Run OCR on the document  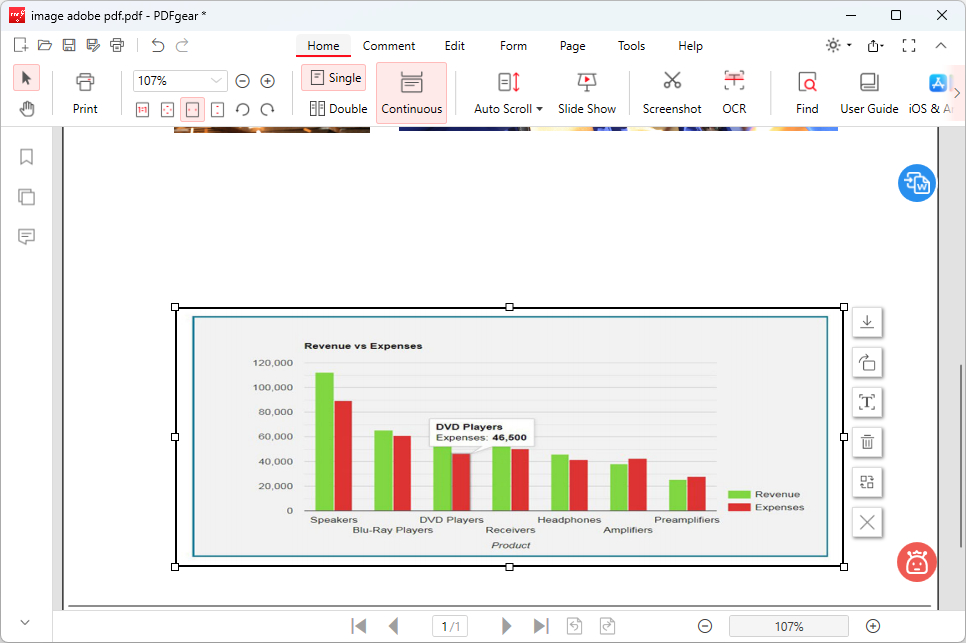734,94
